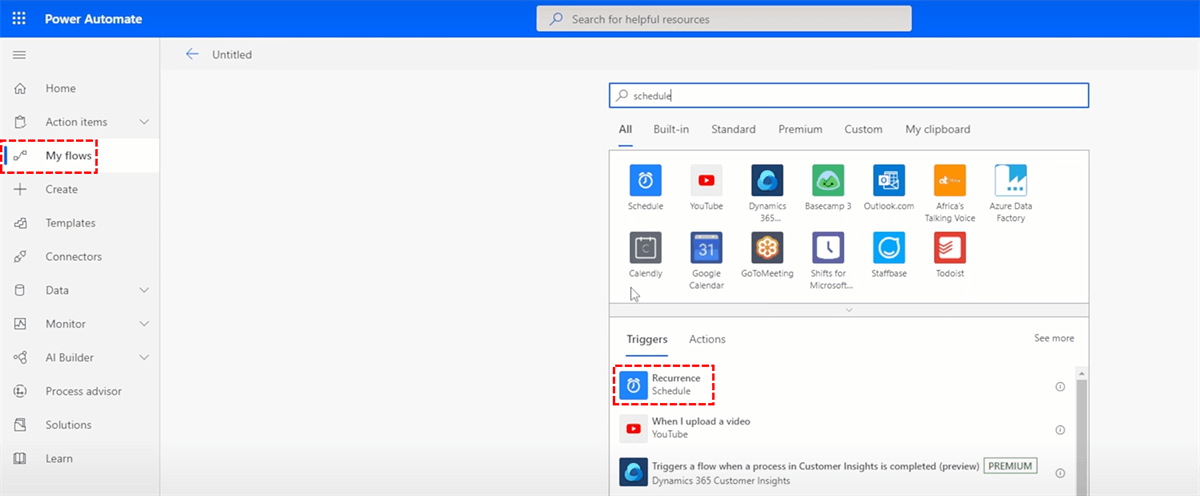The image size is (1200, 496).
Task: Expand the AI Builder section chevron
Action: tap(144, 358)
